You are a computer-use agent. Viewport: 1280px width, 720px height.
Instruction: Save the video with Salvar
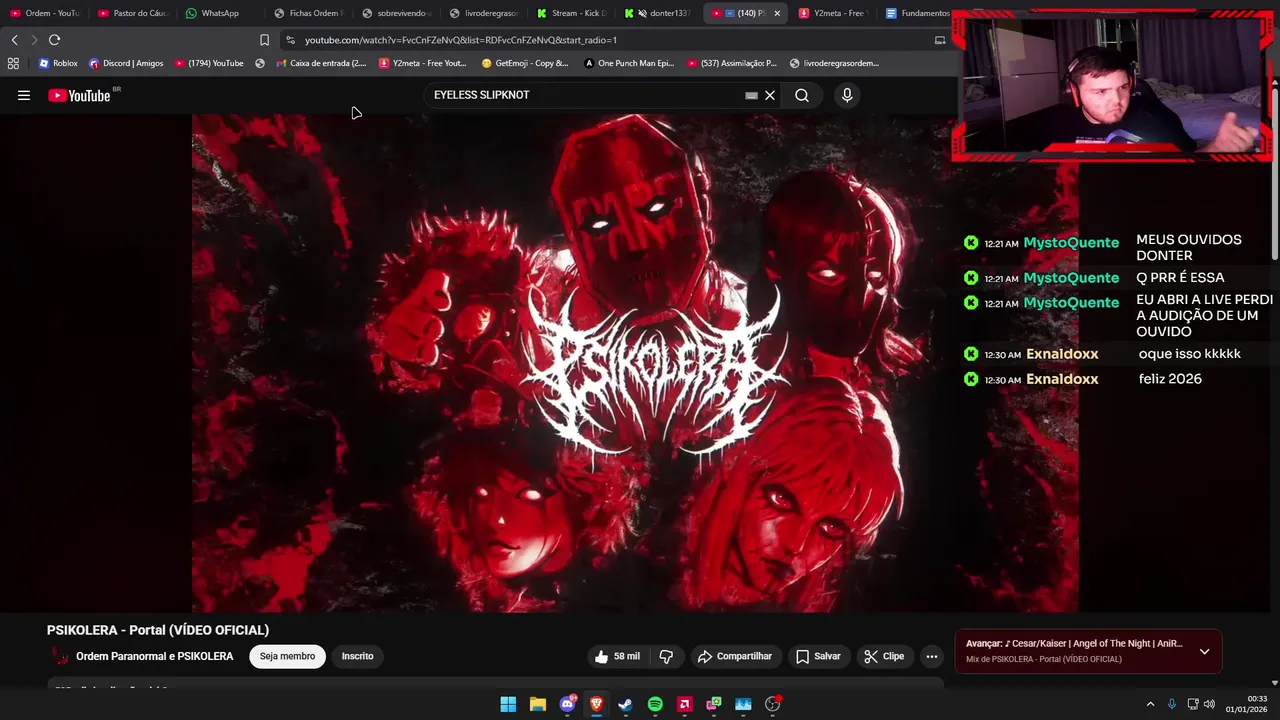pyautogui.click(x=818, y=656)
